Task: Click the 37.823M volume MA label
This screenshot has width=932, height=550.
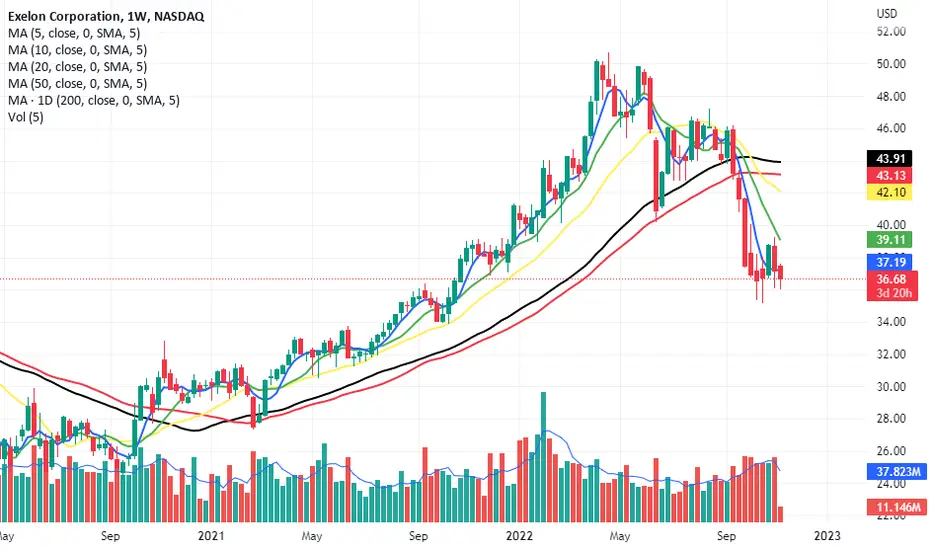Action: (897, 472)
